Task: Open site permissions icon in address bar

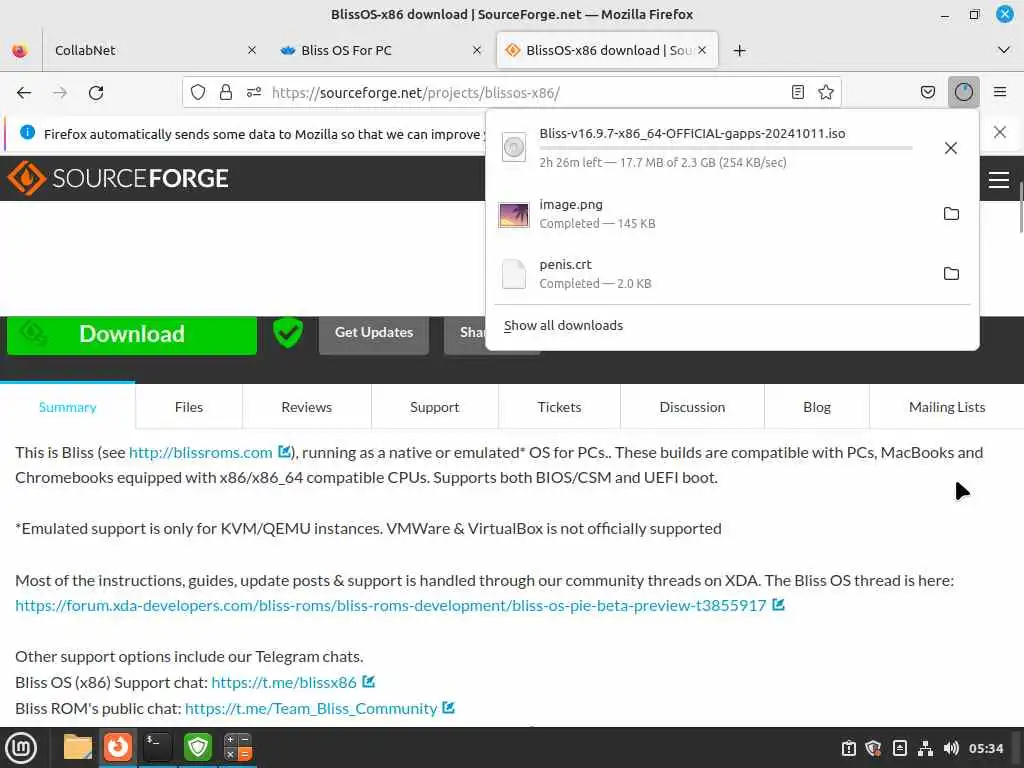Action: [x=254, y=93]
